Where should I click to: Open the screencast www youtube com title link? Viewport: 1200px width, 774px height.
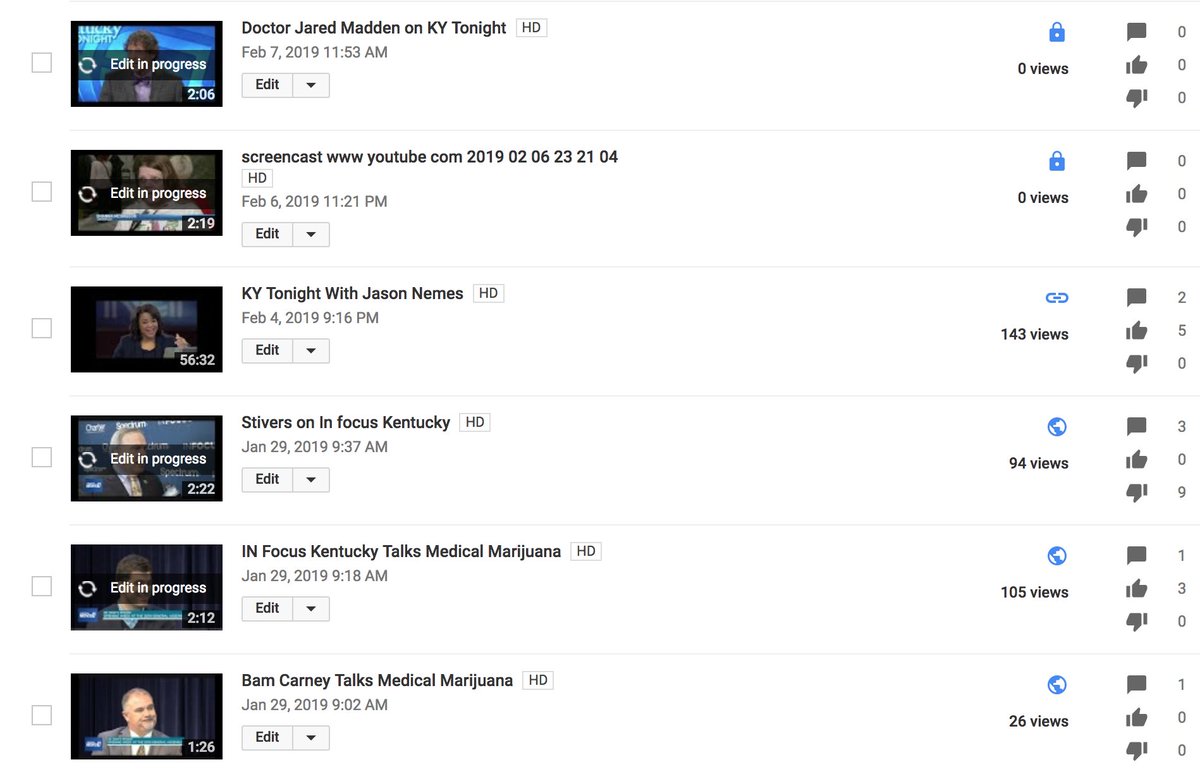tap(430, 157)
